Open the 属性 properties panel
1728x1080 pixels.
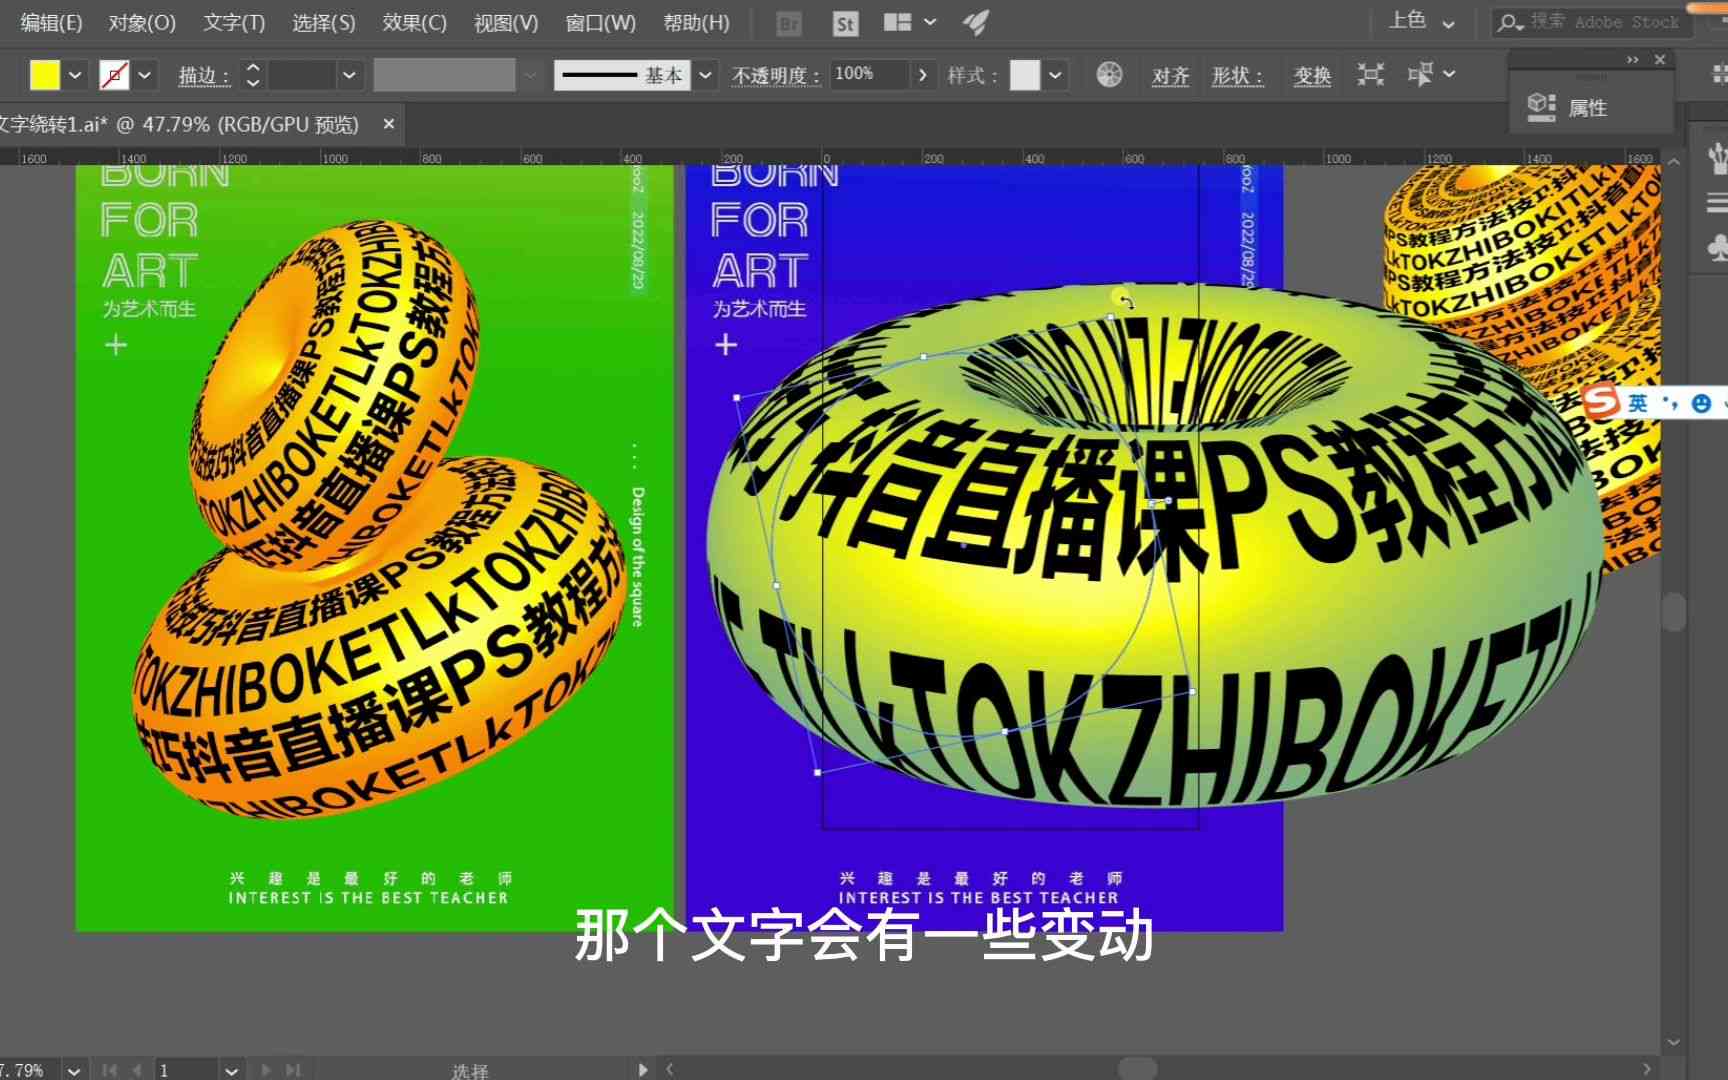click(1567, 107)
